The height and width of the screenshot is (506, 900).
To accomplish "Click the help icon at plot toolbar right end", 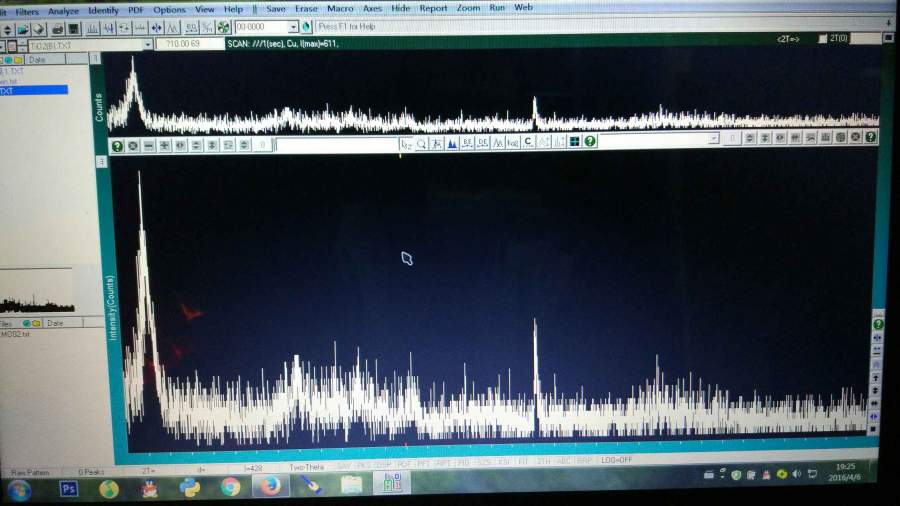I will coord(871,137).
